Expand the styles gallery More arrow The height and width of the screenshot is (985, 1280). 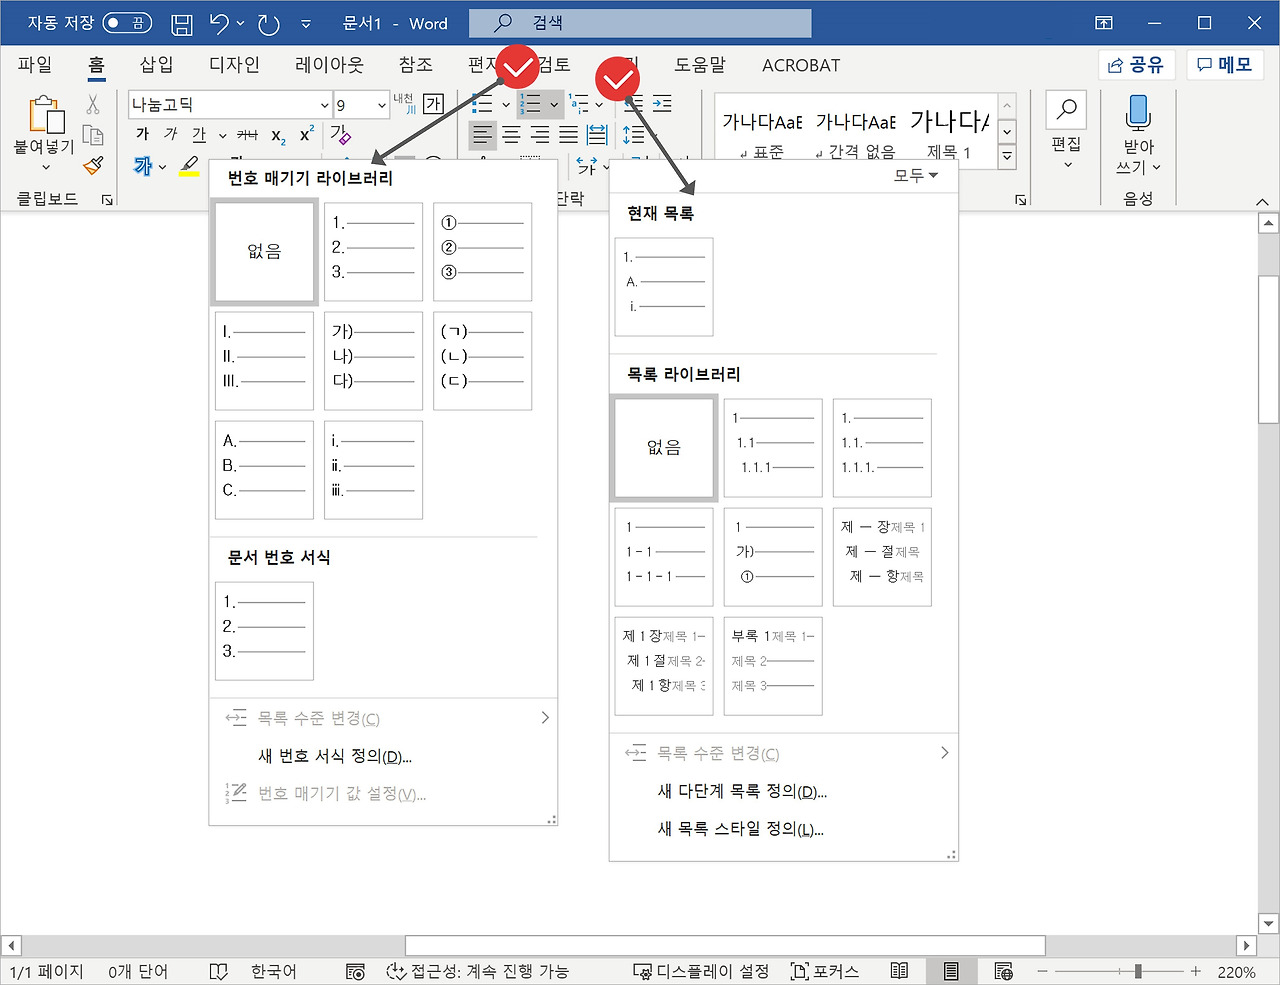point(1007,156)
